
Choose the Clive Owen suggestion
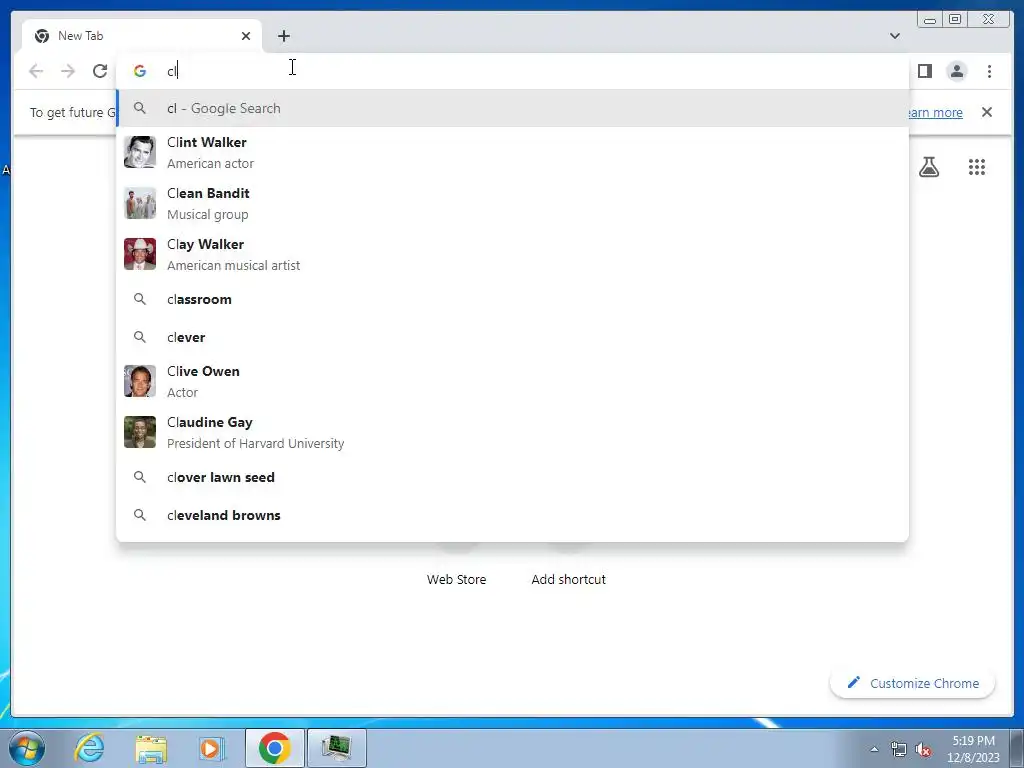(513, 381)
